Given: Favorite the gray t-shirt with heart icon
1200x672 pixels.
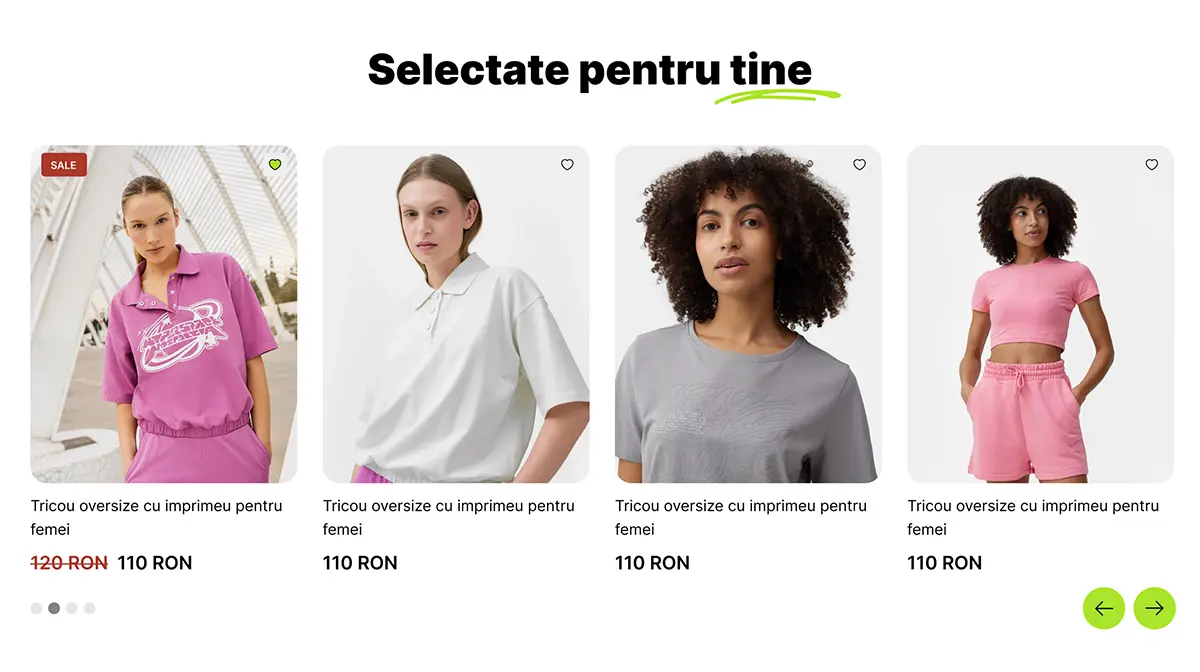Looking at the screenshot, I should point(859,165).
